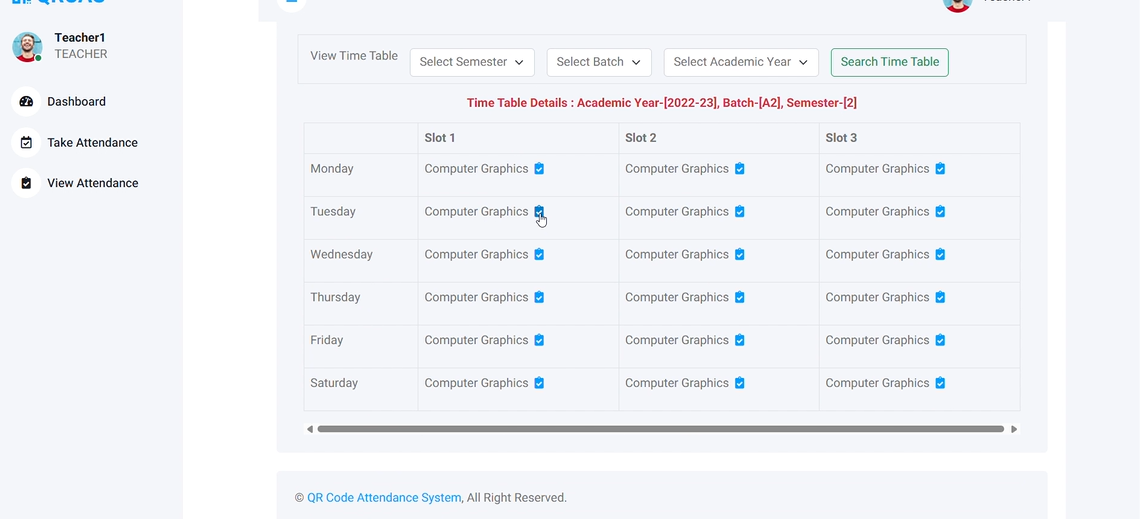Open View Attendance menu item
The height and width of the screenshot is (519, 1140).
pos(92,183)
